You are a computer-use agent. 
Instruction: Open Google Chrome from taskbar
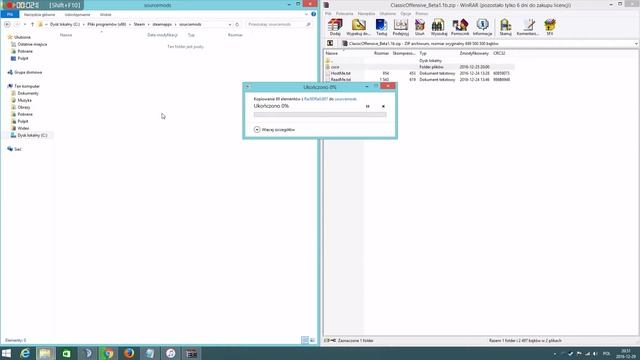coord(108,353)
